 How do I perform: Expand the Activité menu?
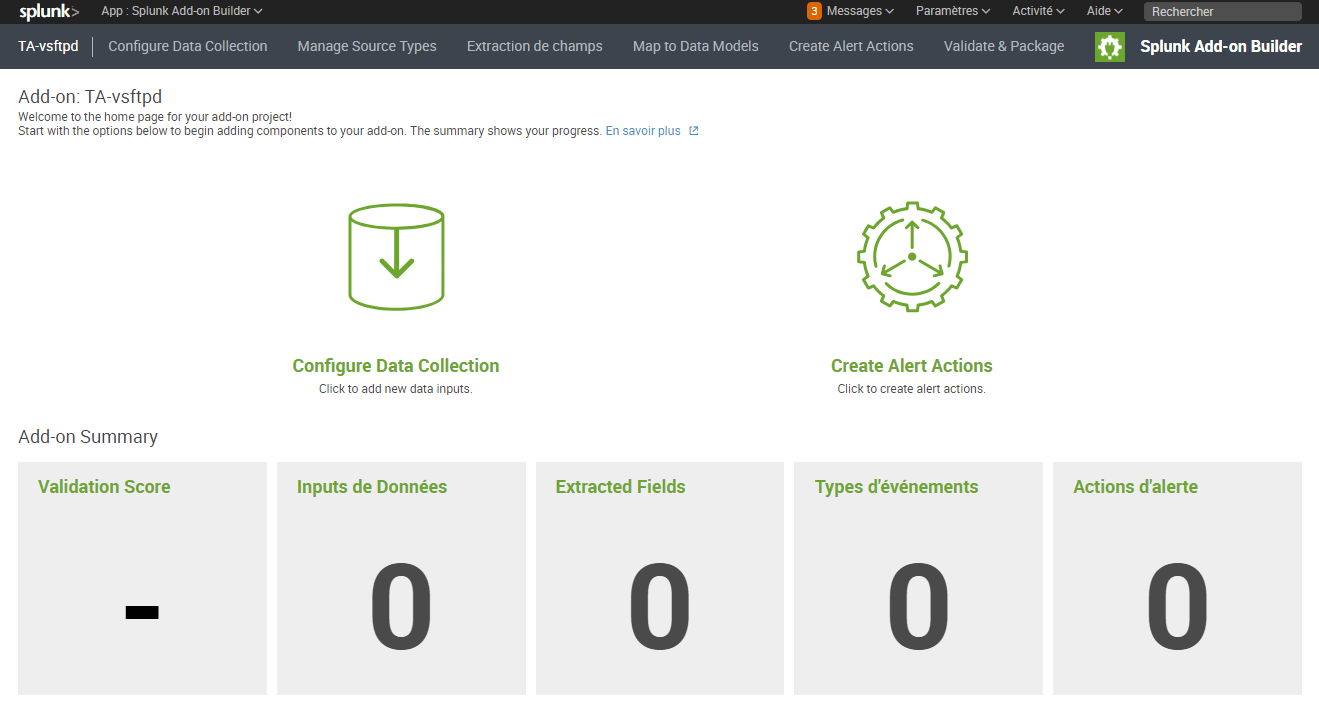1037,11
